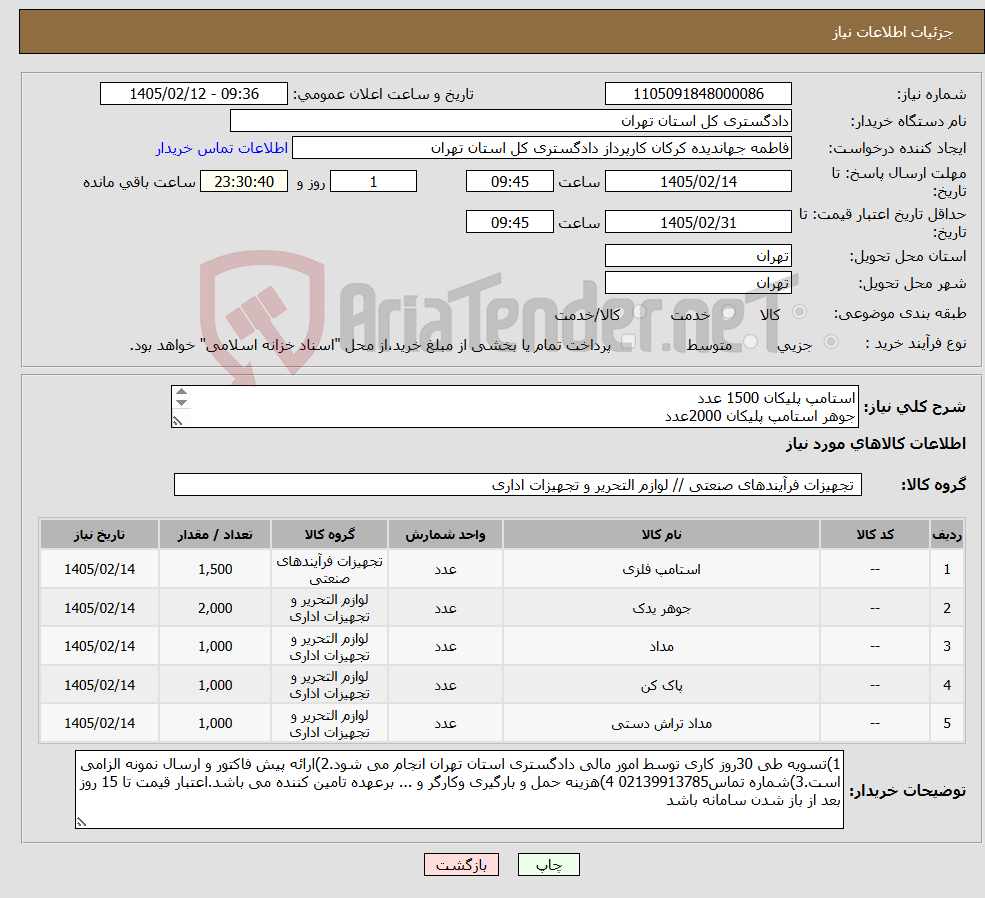Click the کد کالا column header
985x898 pixels.
point(874,534)
